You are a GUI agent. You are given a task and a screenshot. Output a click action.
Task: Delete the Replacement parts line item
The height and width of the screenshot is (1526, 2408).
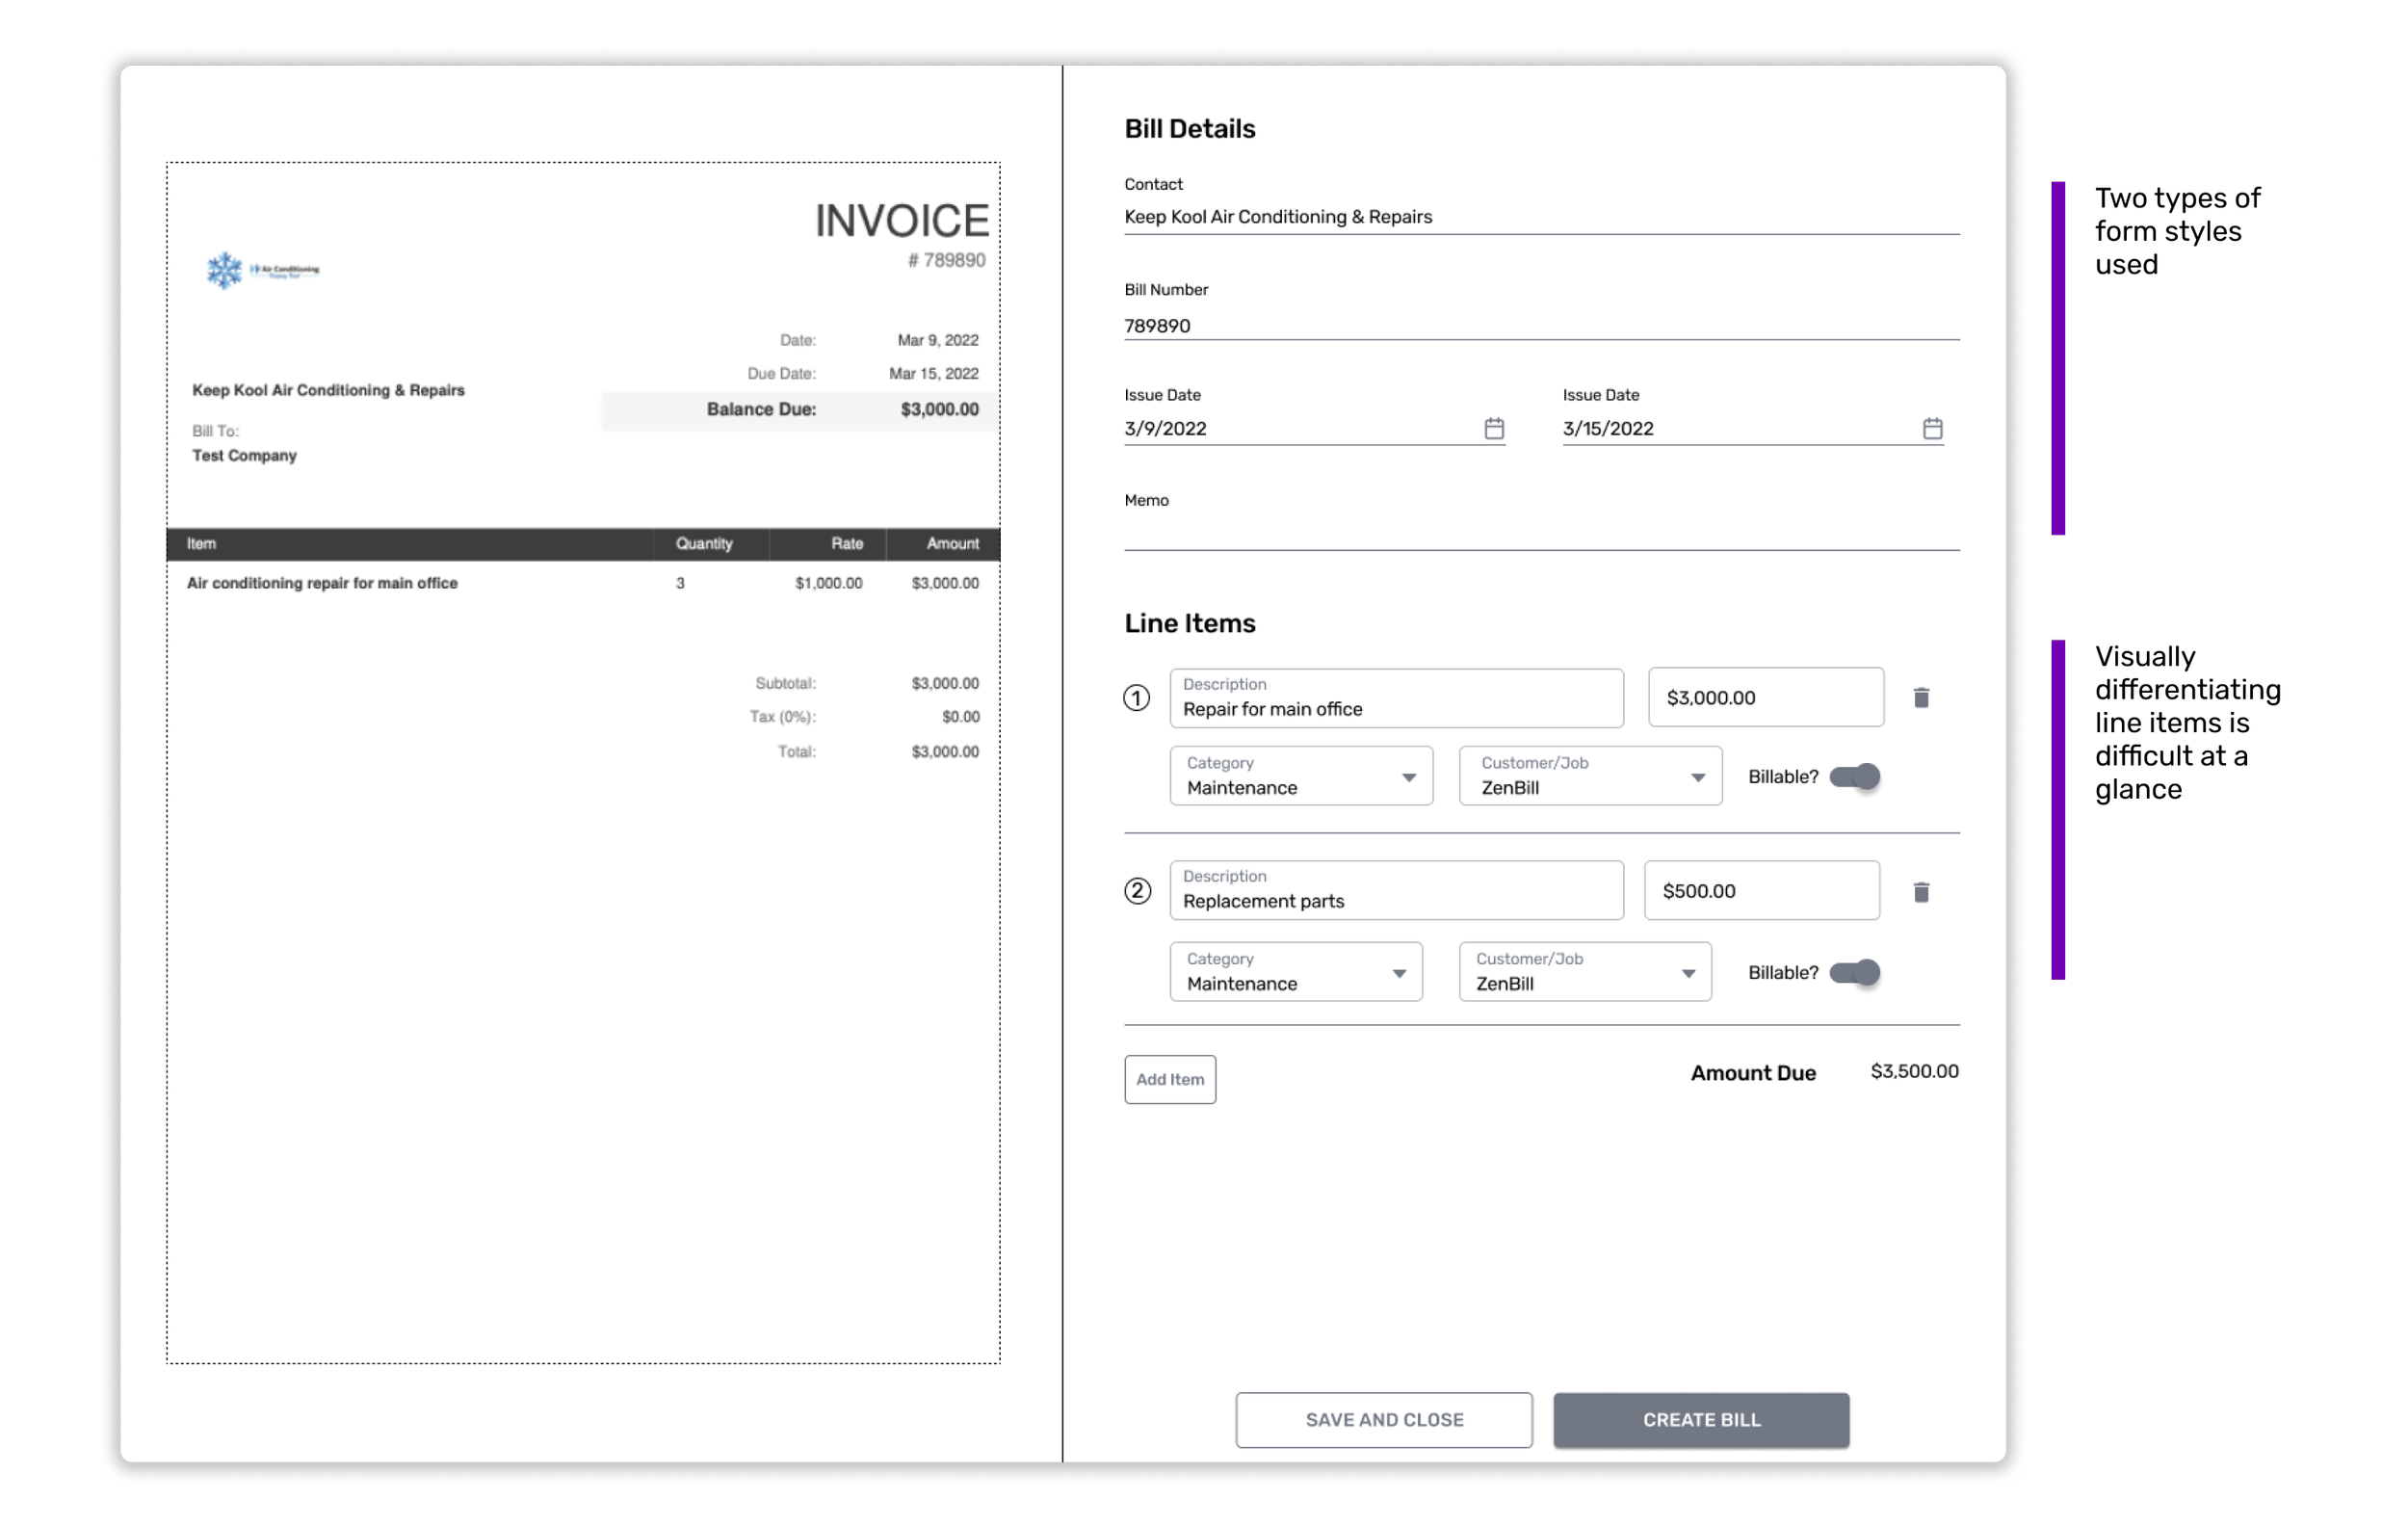(x=1920, y=892)
